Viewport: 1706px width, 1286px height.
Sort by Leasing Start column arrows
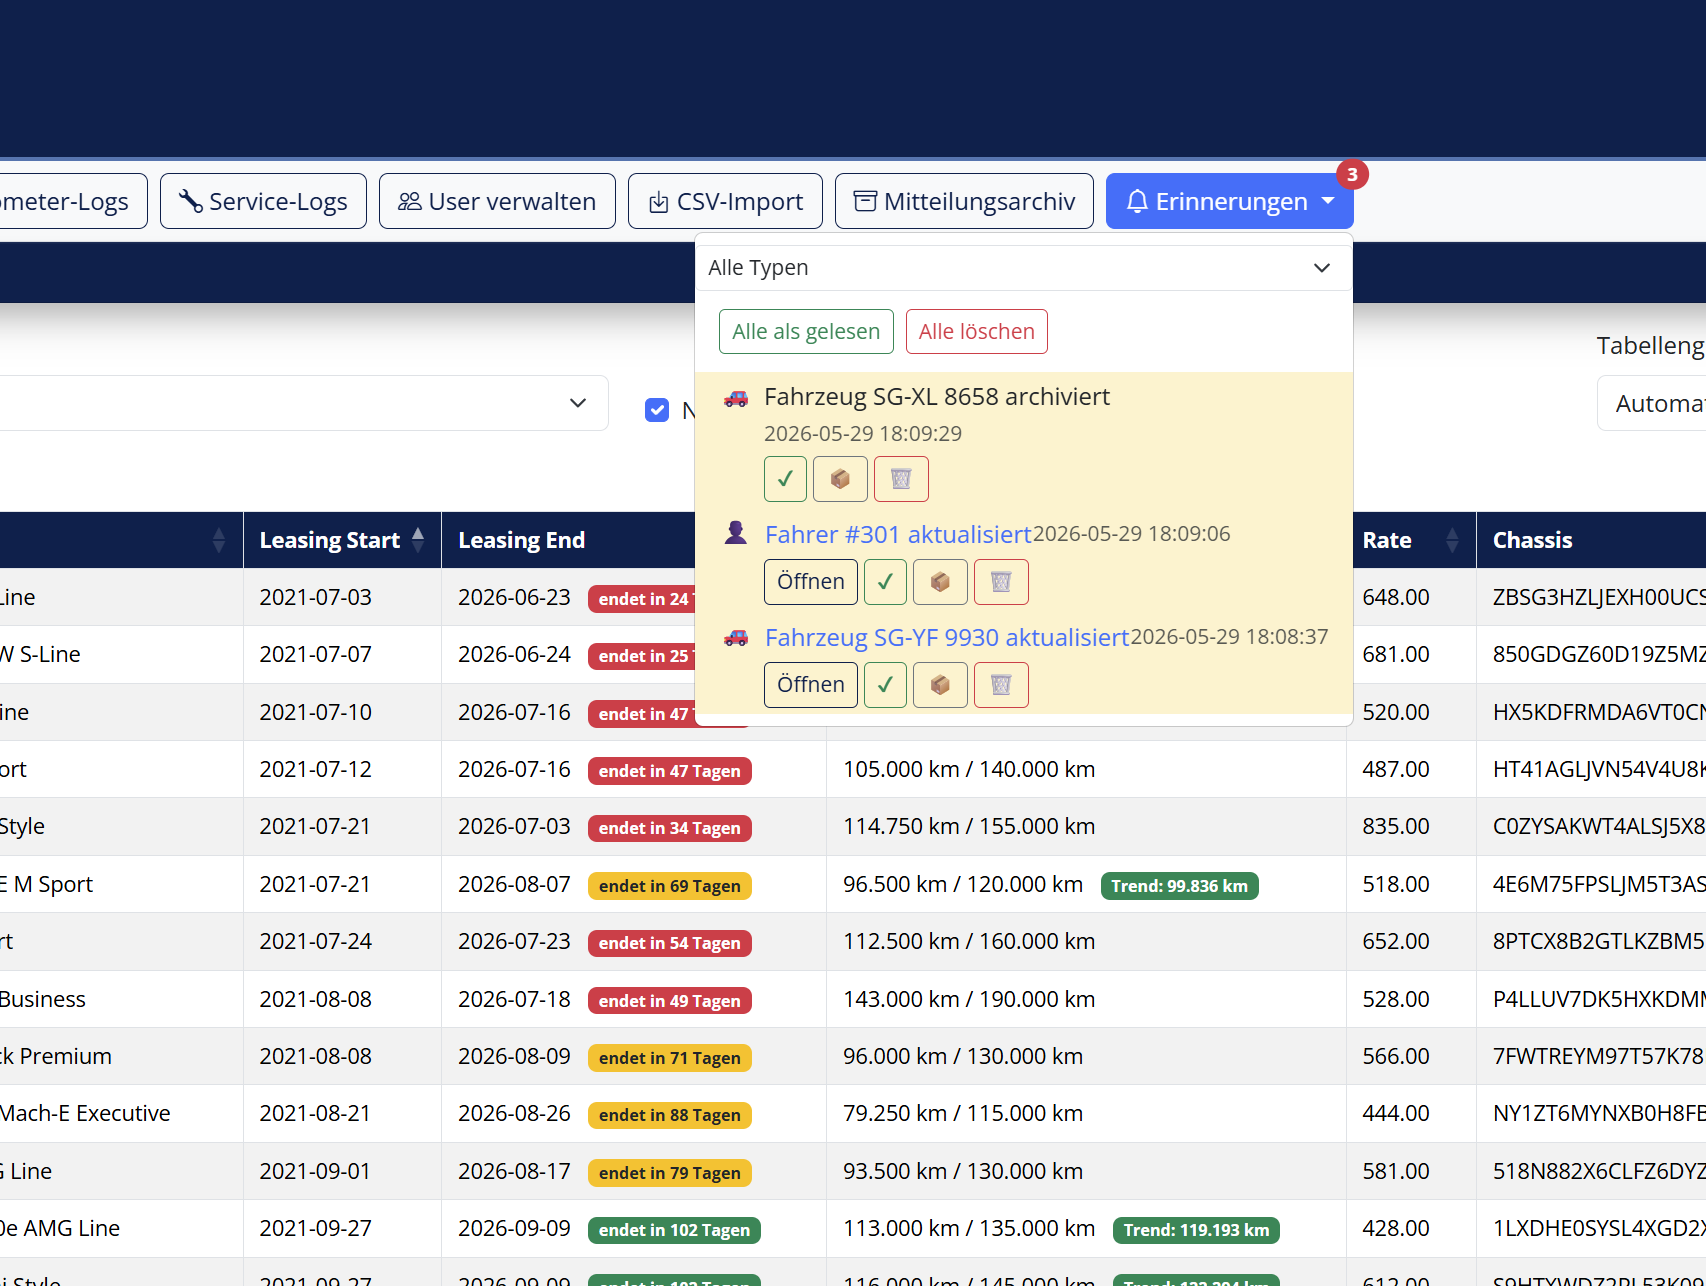coord(418,540)
